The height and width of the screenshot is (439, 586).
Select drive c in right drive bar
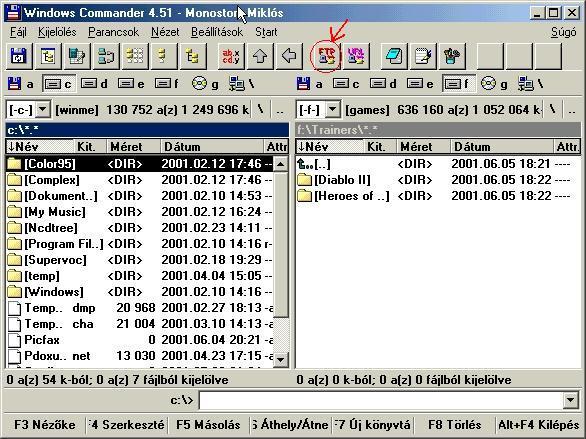pos(346,84)
